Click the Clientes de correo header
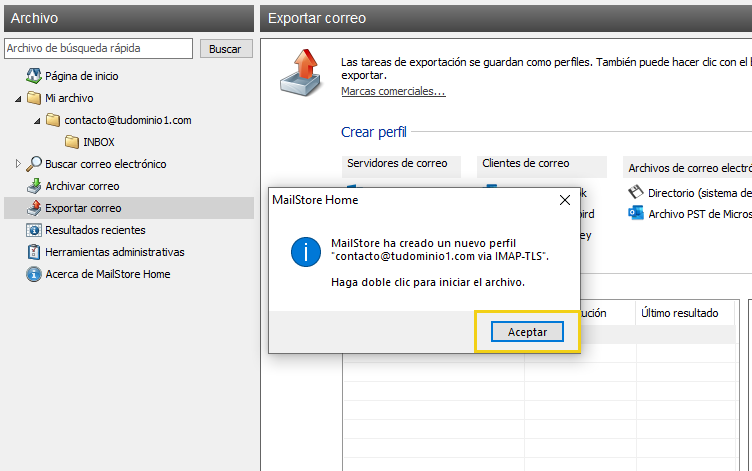This screenshot has width=752, height=471. coord(541,166)
